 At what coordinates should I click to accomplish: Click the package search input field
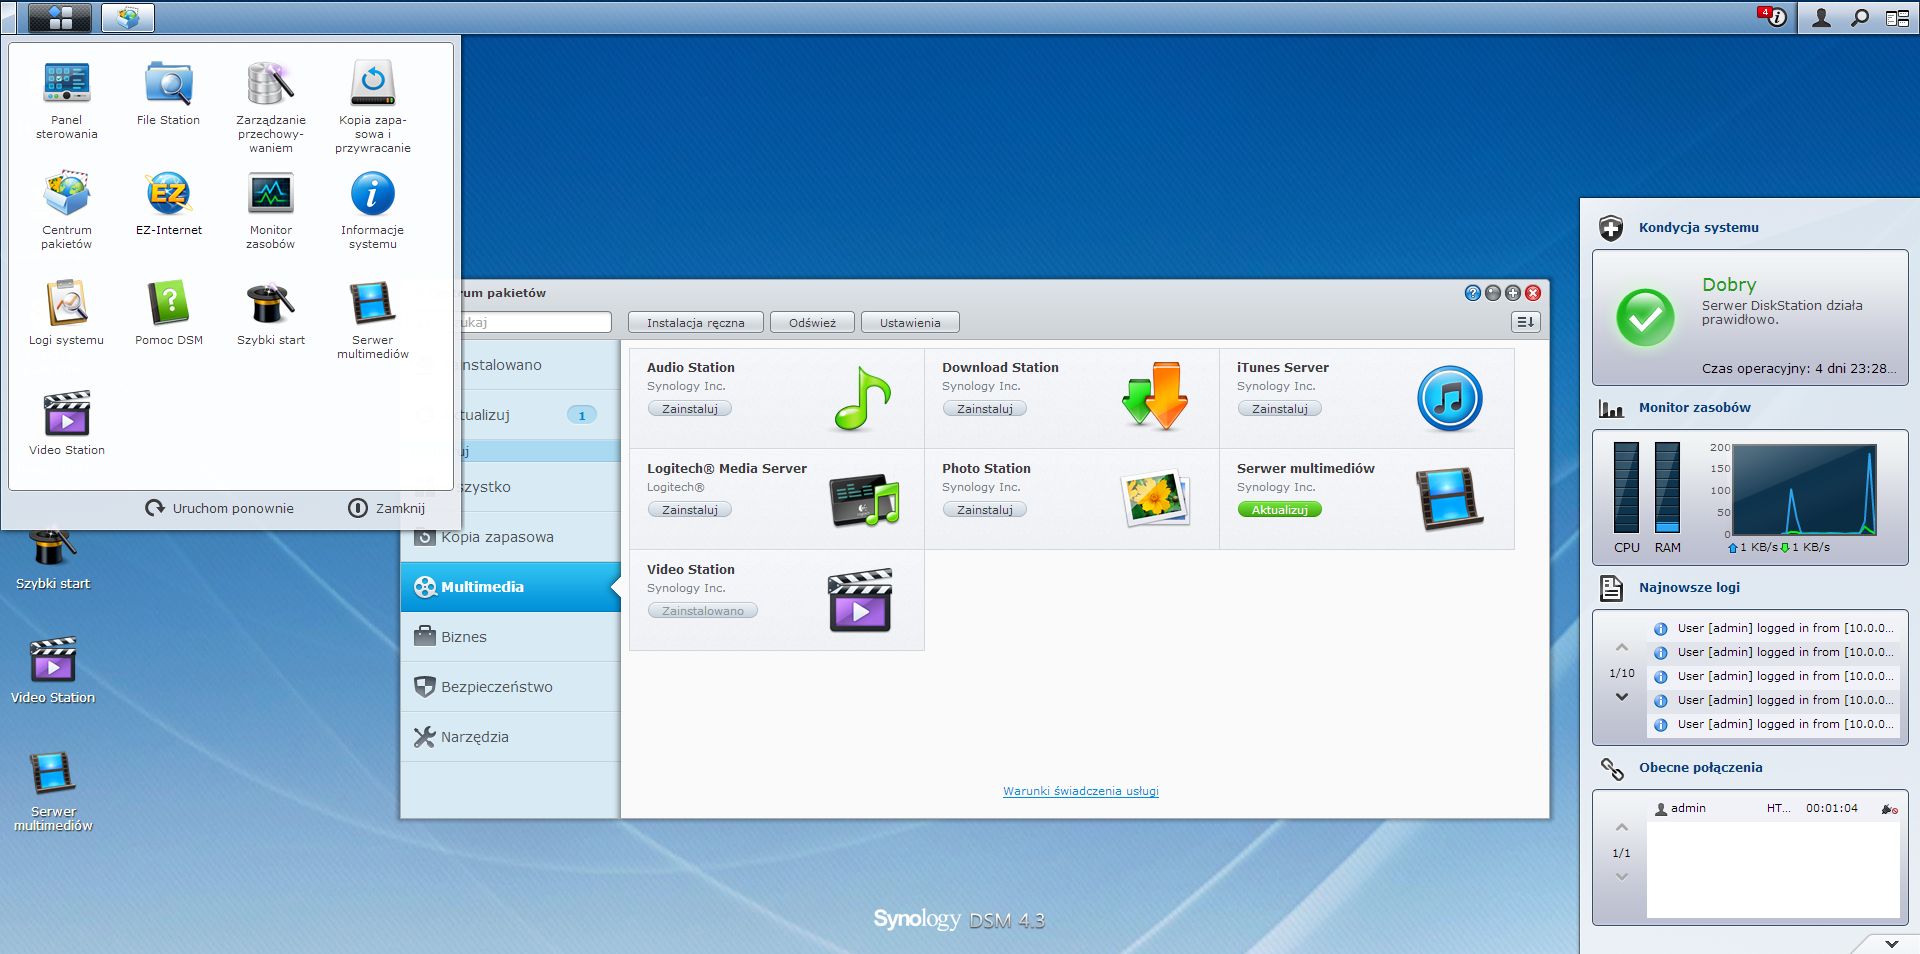(x=534, y=322)
